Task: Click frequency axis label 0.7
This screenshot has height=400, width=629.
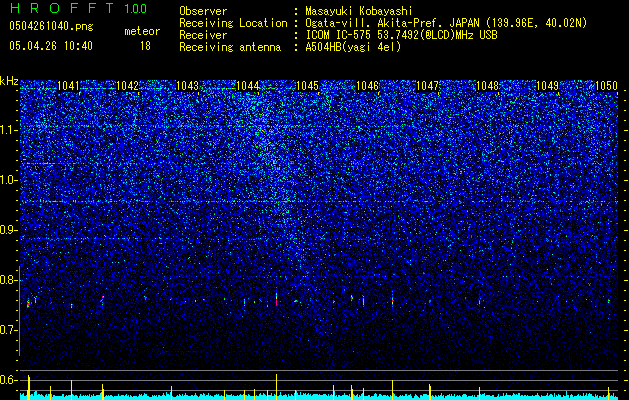Action: [9, 330]
